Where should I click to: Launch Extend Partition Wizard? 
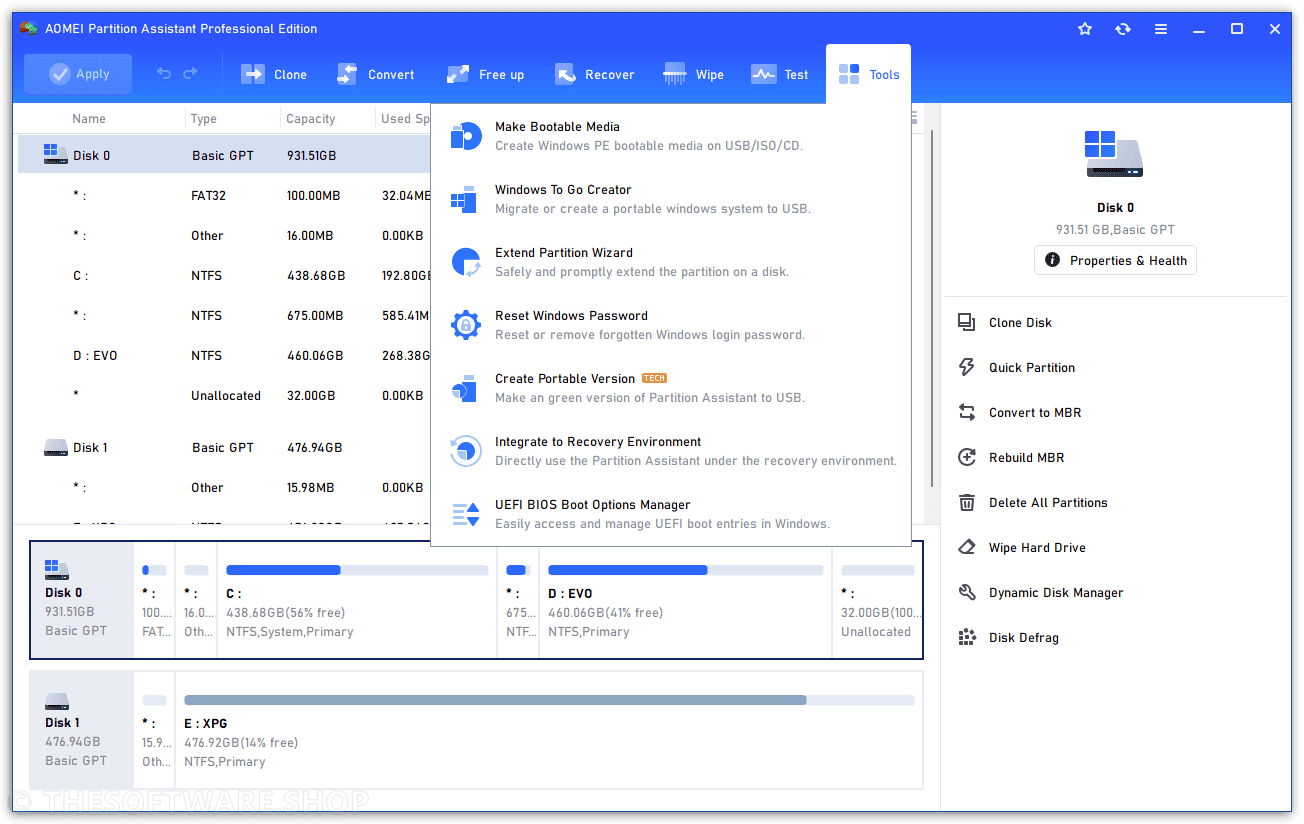(x=671, y=262)
